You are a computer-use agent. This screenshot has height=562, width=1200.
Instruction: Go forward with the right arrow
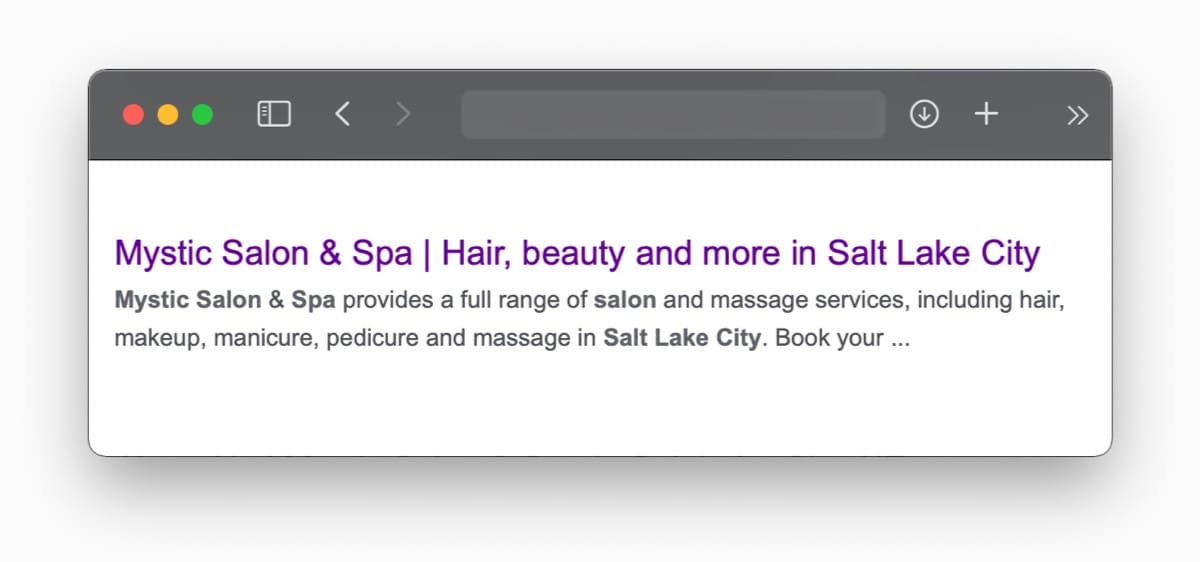point(403,114)
